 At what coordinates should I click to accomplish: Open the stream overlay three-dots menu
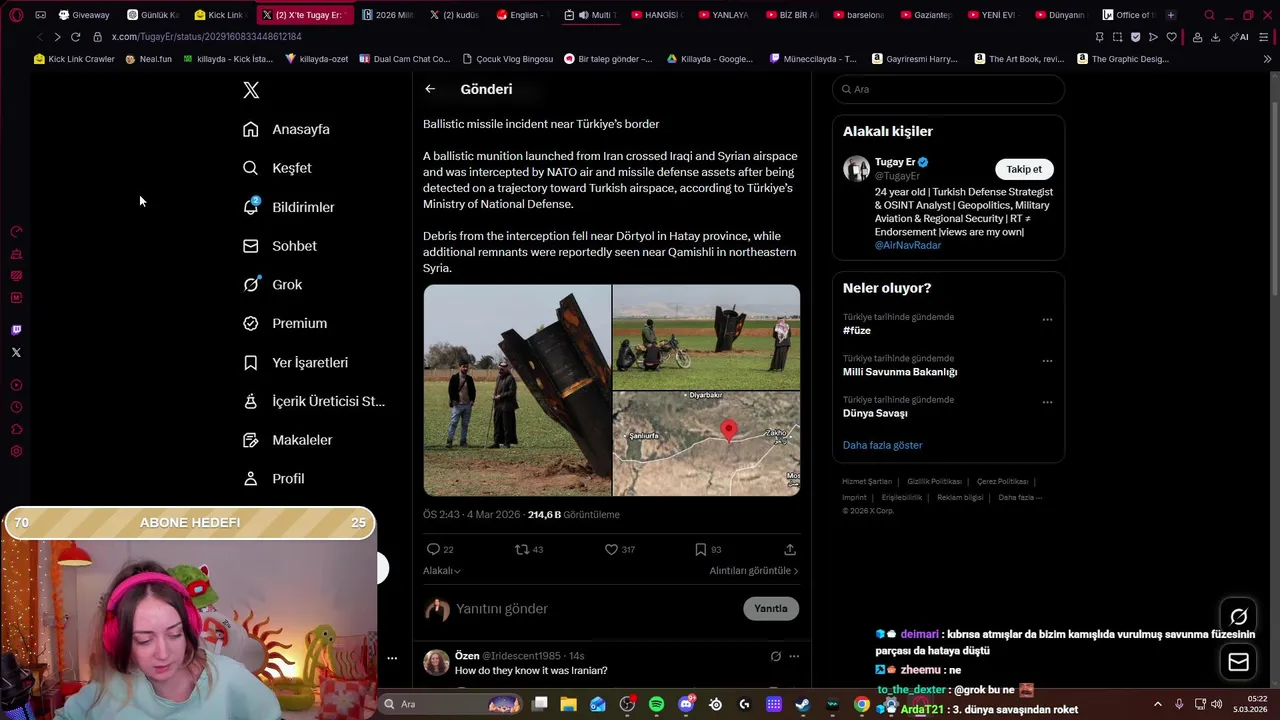[392, 658]
